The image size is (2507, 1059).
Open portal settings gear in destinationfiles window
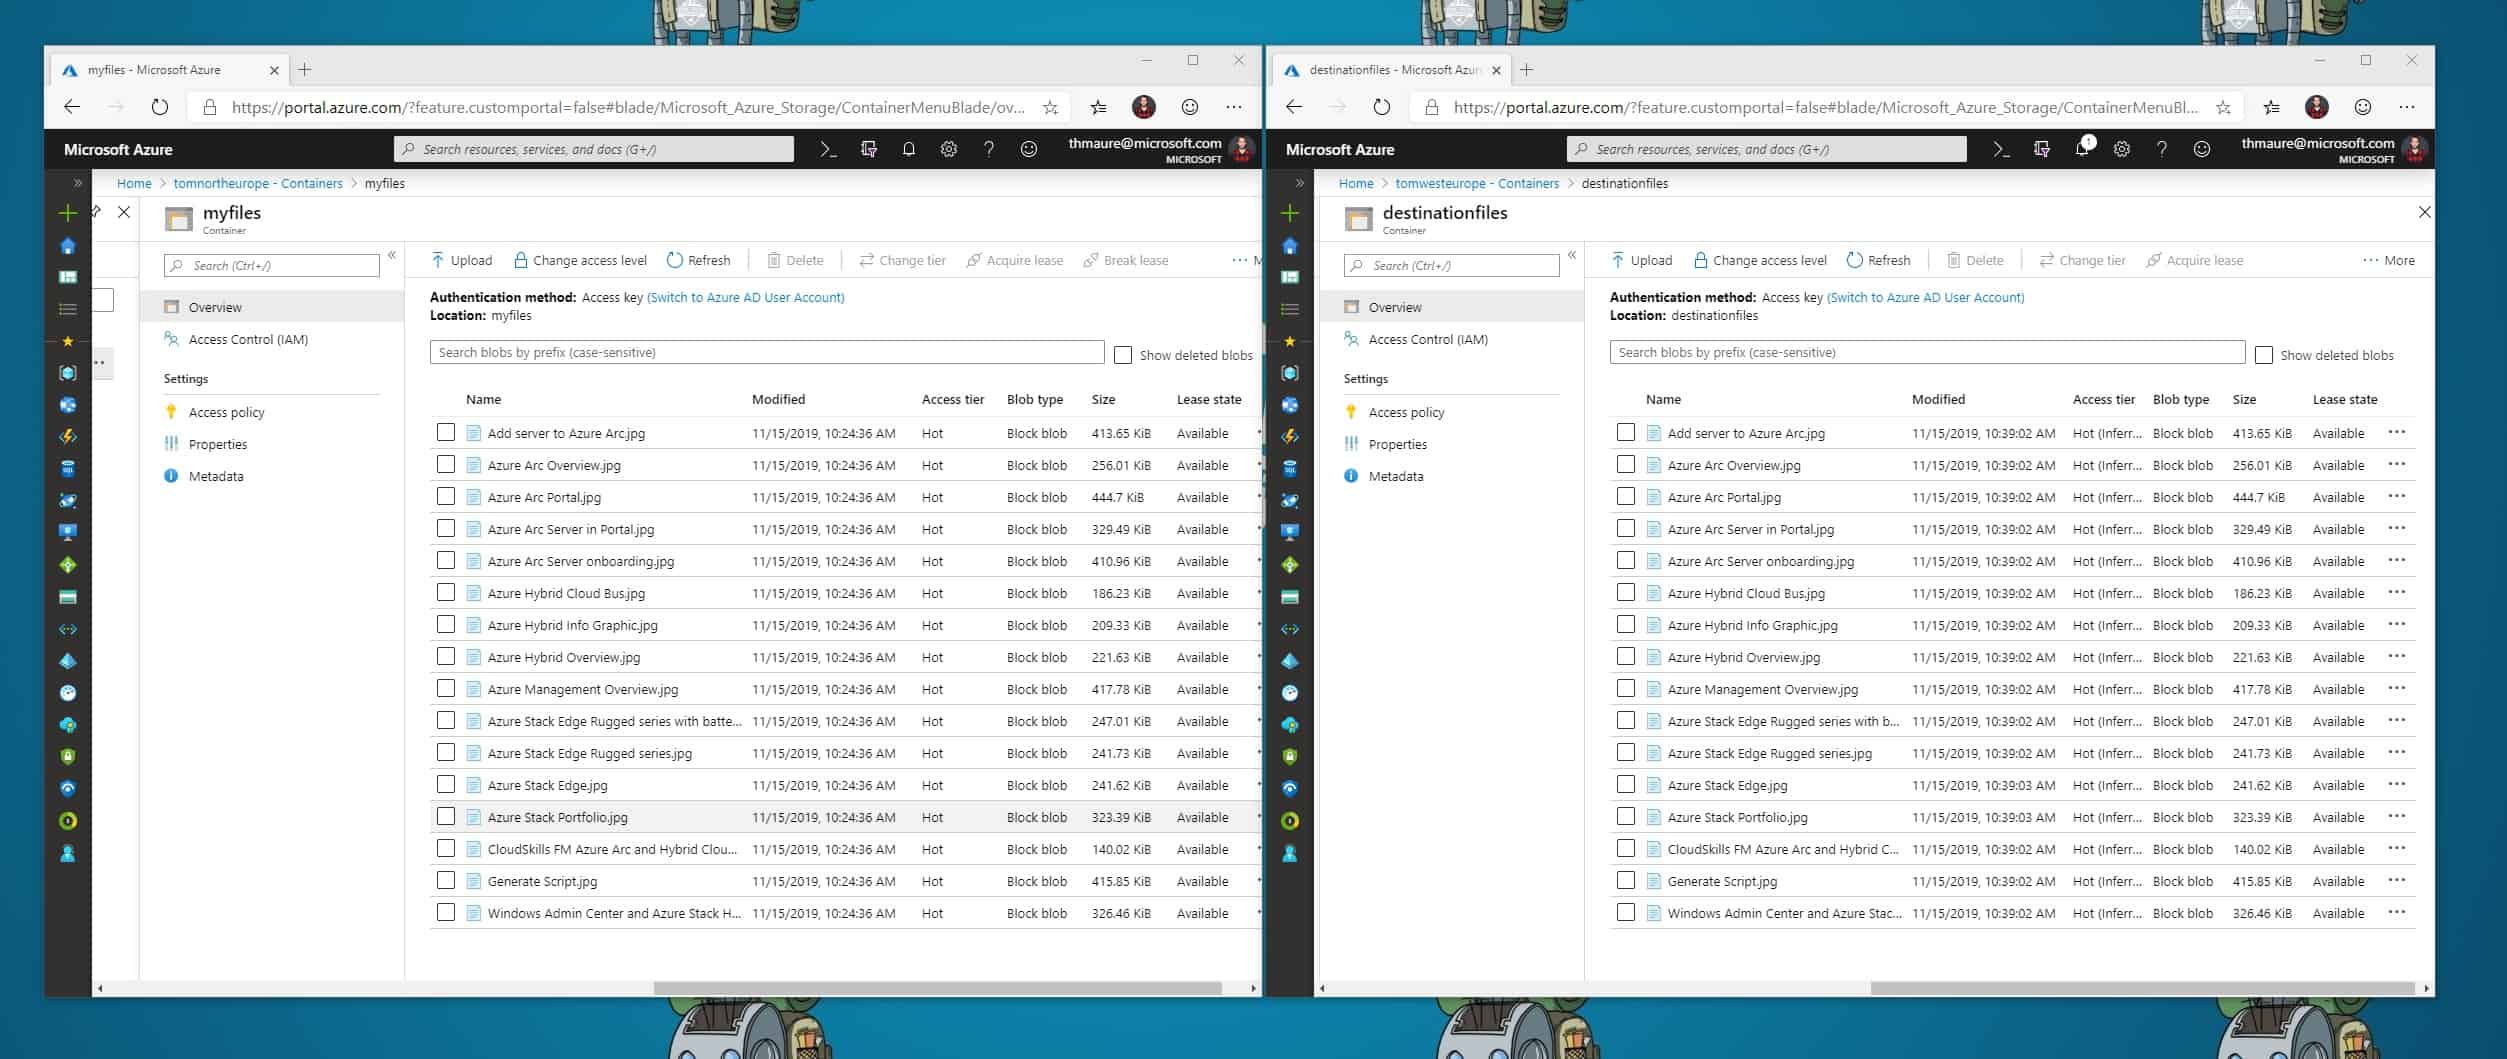[x=2121, y=149]
